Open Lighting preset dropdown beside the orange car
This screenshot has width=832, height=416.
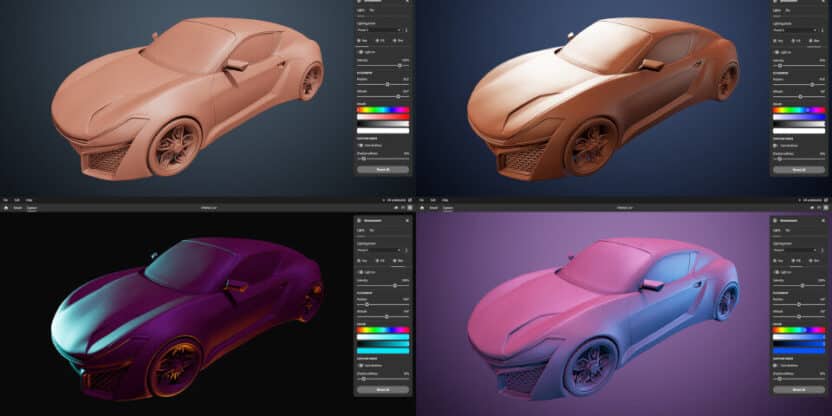click(x=795, y=30)
